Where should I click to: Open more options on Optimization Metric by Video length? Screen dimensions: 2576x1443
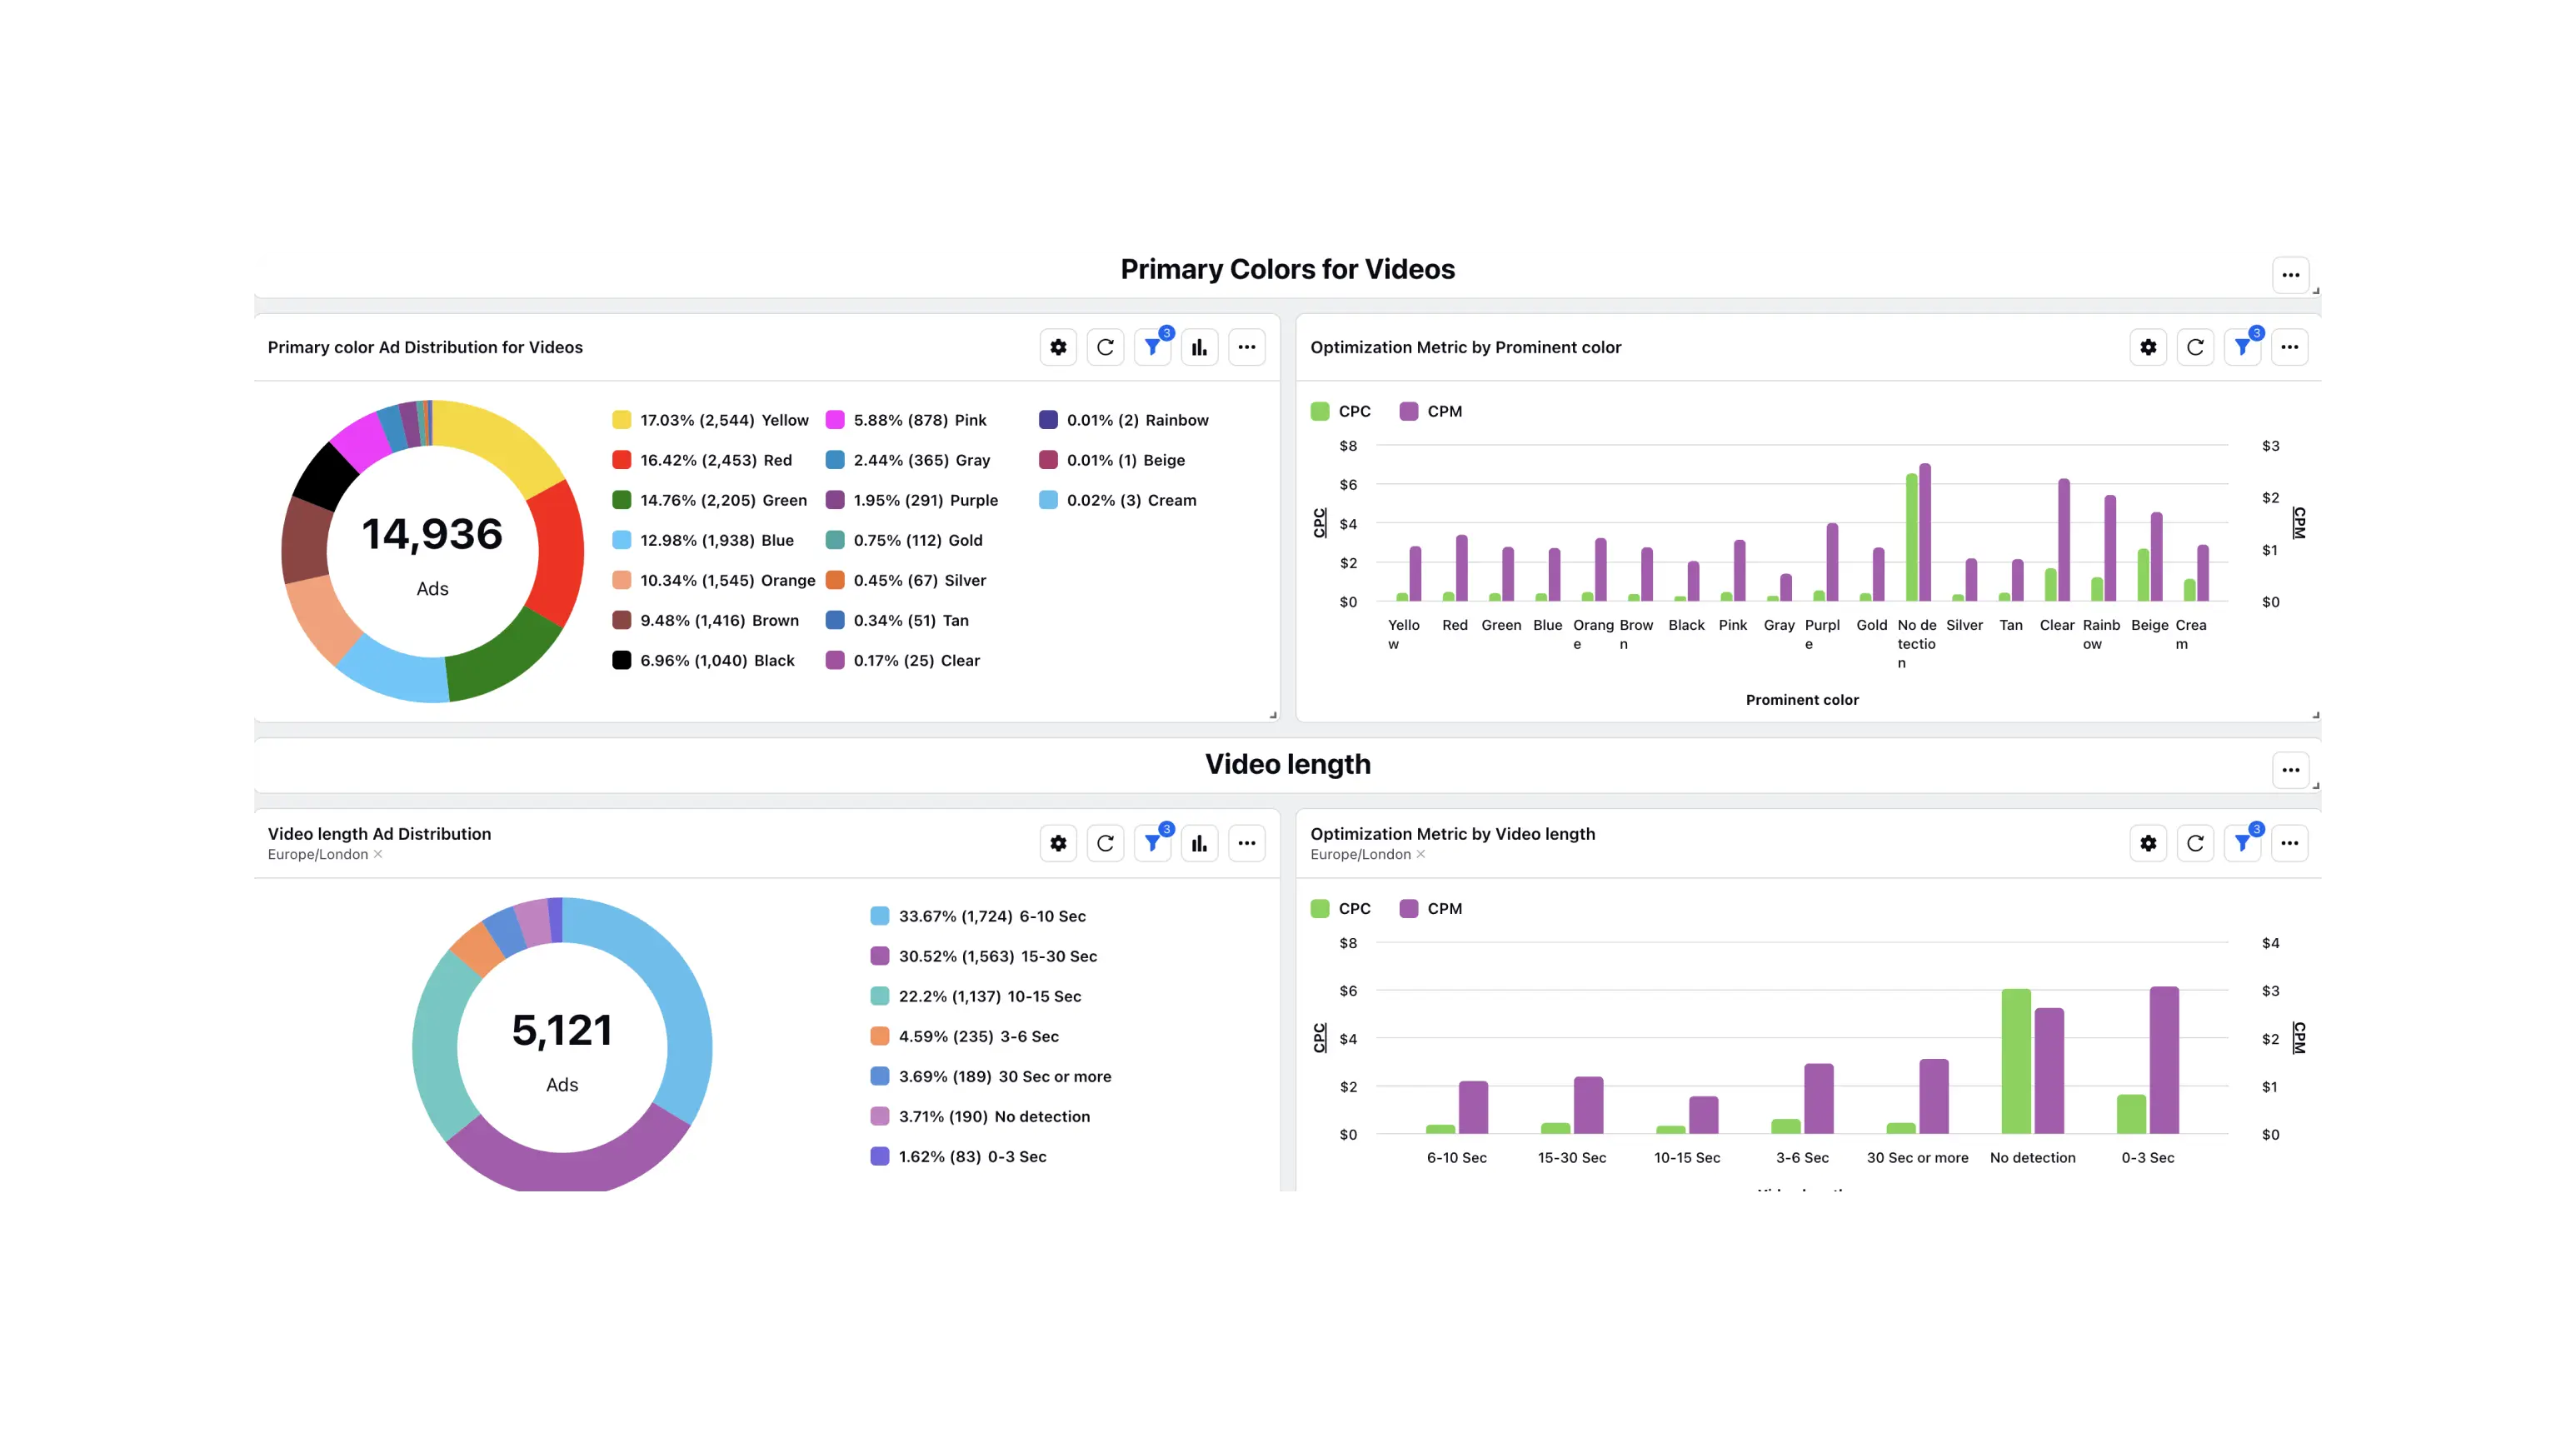[2290, 843]
